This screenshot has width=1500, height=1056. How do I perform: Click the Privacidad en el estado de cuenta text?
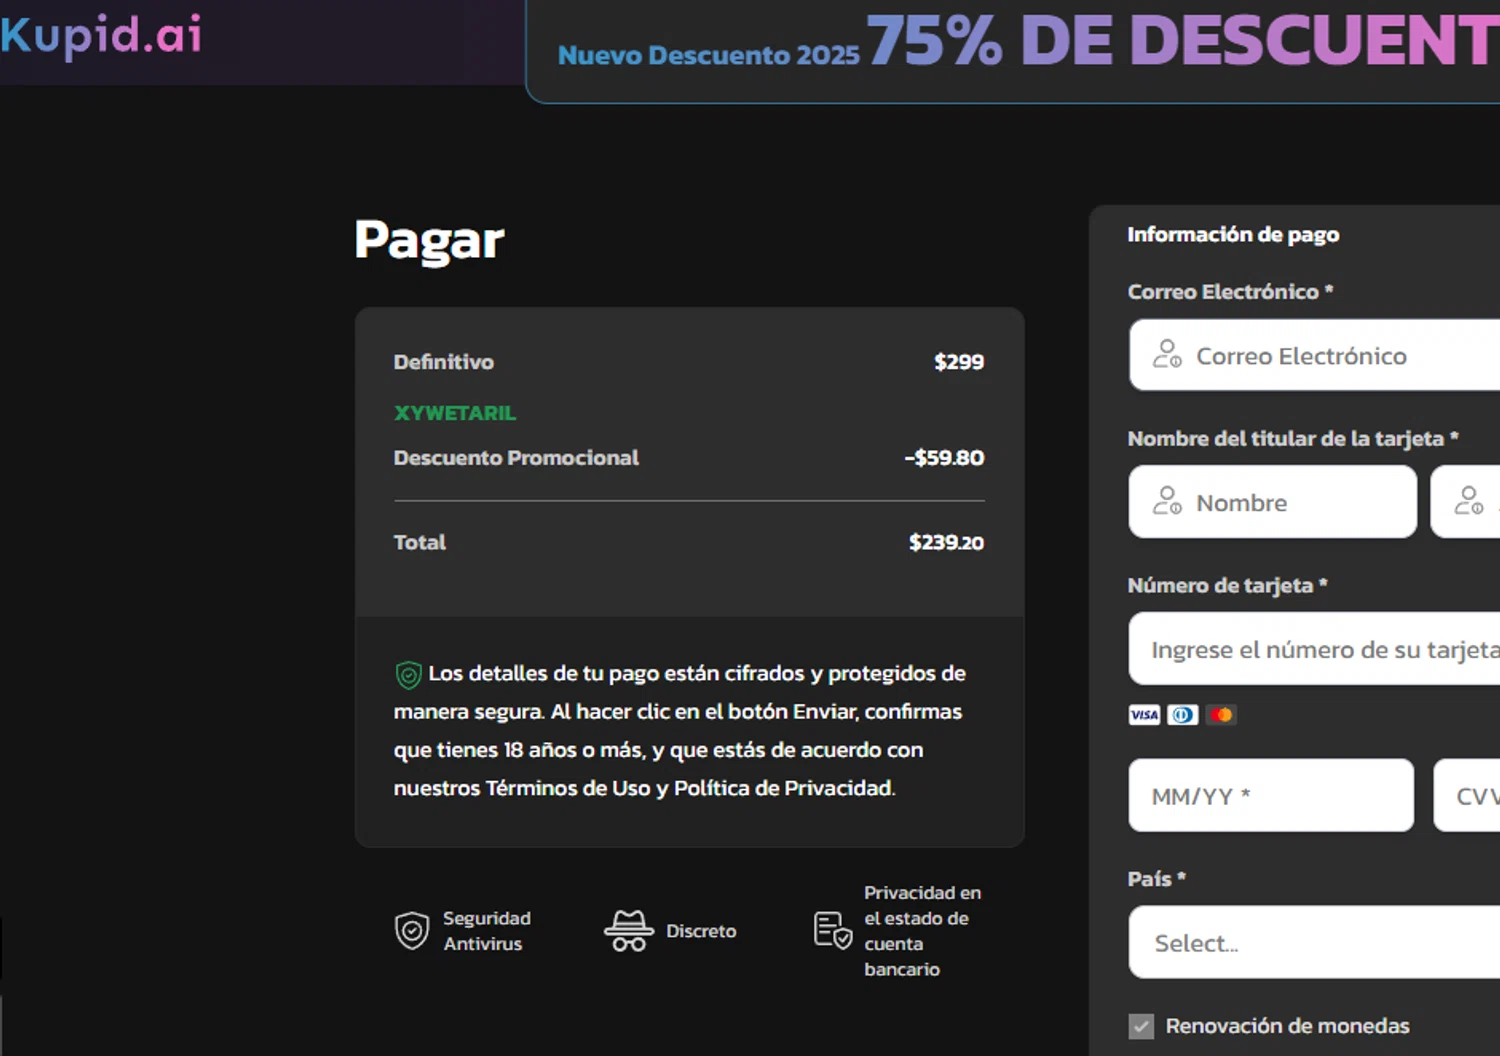tap(922, 931)
